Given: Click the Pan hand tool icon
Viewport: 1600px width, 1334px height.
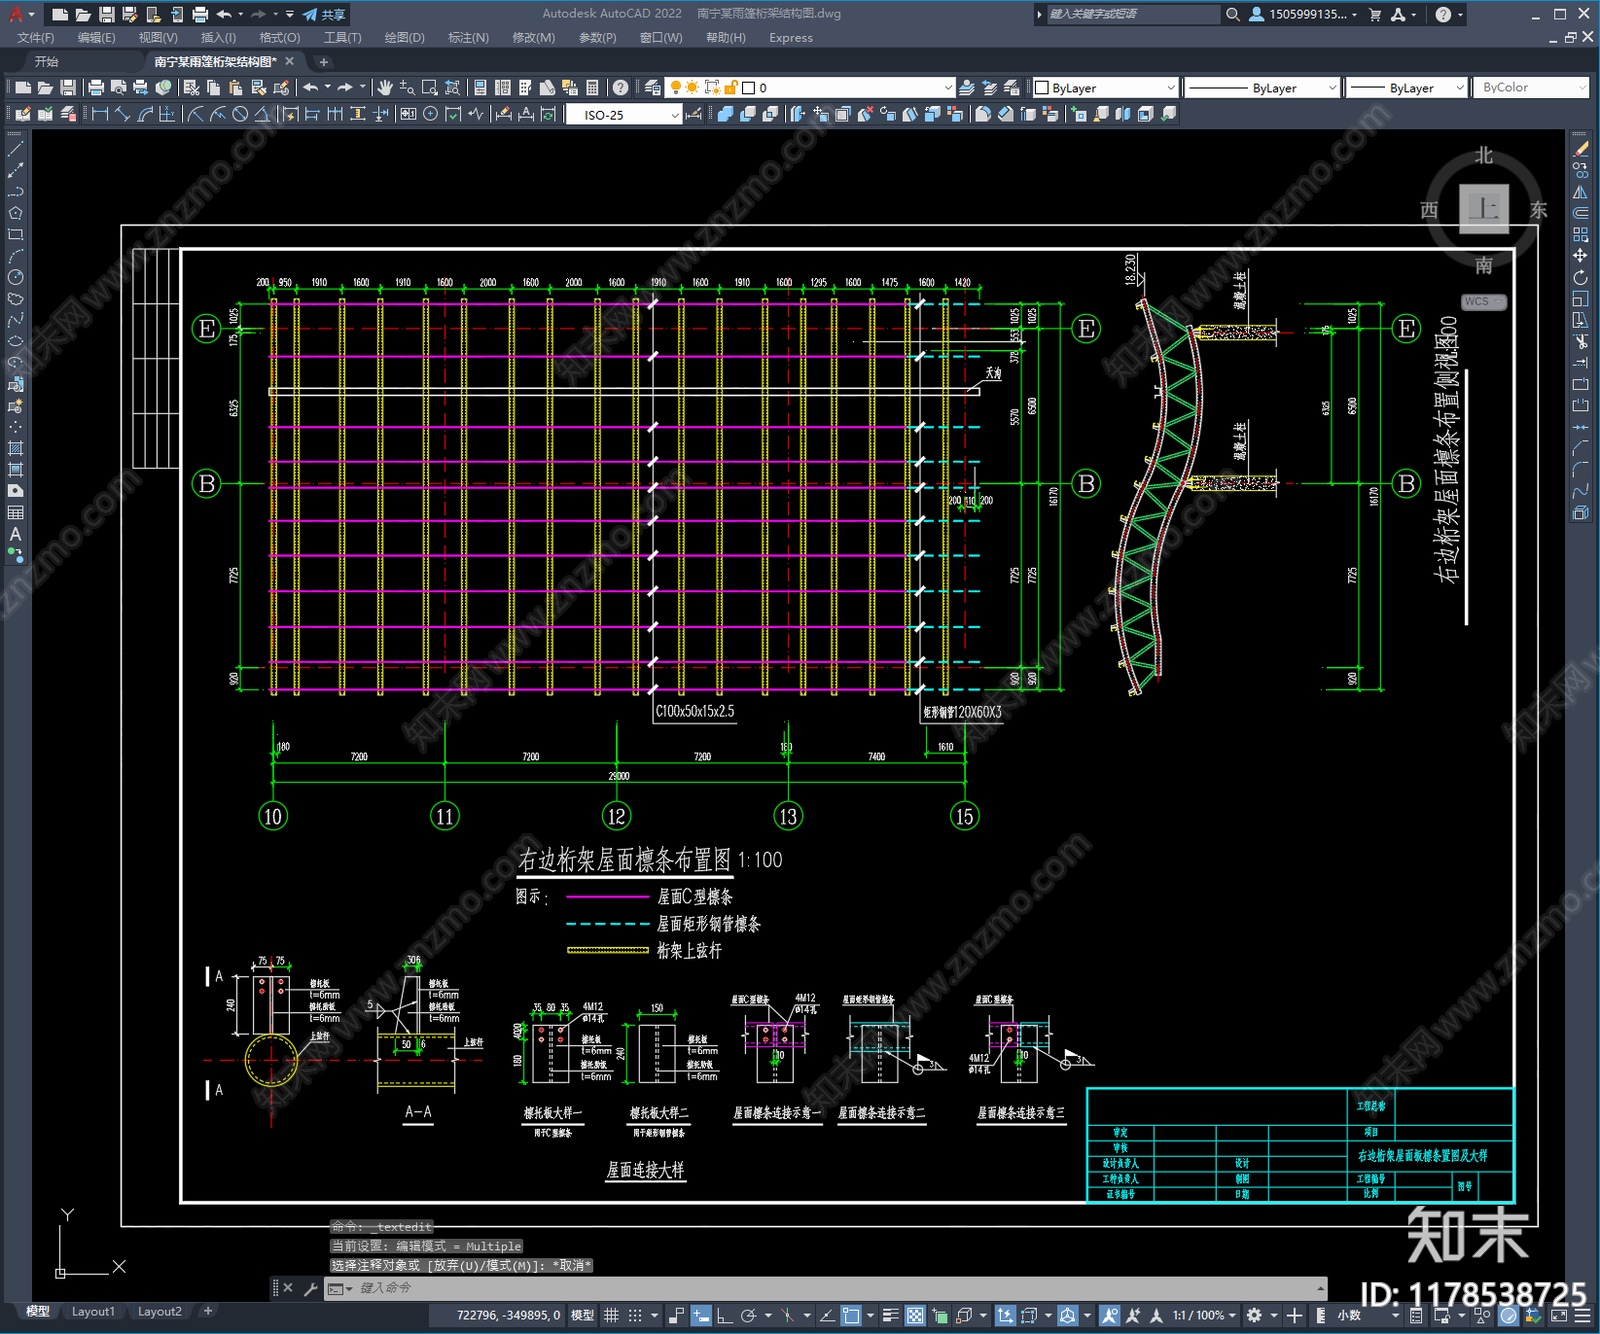Looking at the screenshot, I should [x=385, y=88].
